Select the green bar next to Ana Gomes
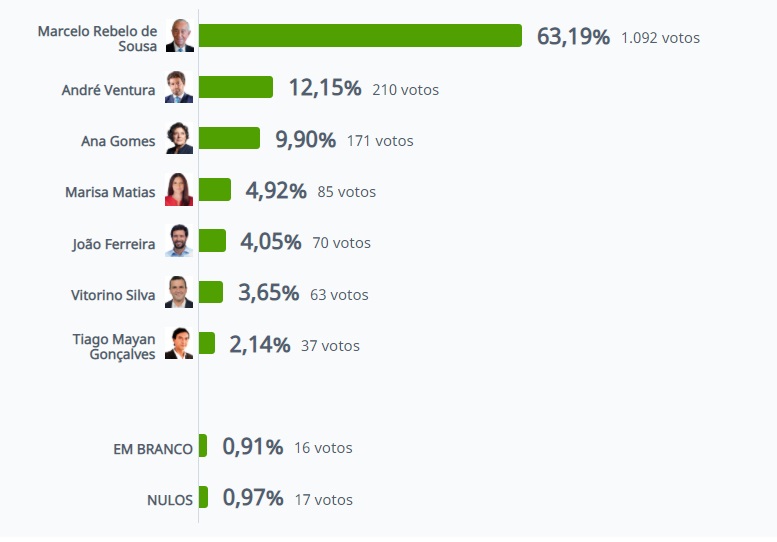777x542 pixels. coord(229,138)
